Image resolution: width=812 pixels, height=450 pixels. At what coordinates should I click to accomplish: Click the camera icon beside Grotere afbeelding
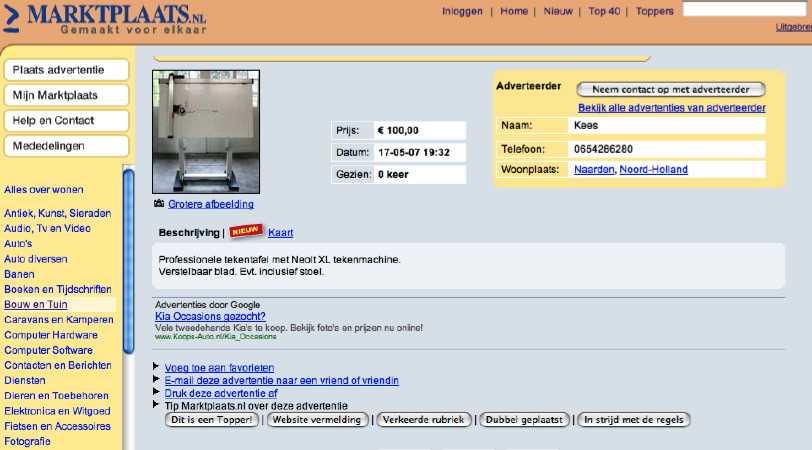point(158,204)
